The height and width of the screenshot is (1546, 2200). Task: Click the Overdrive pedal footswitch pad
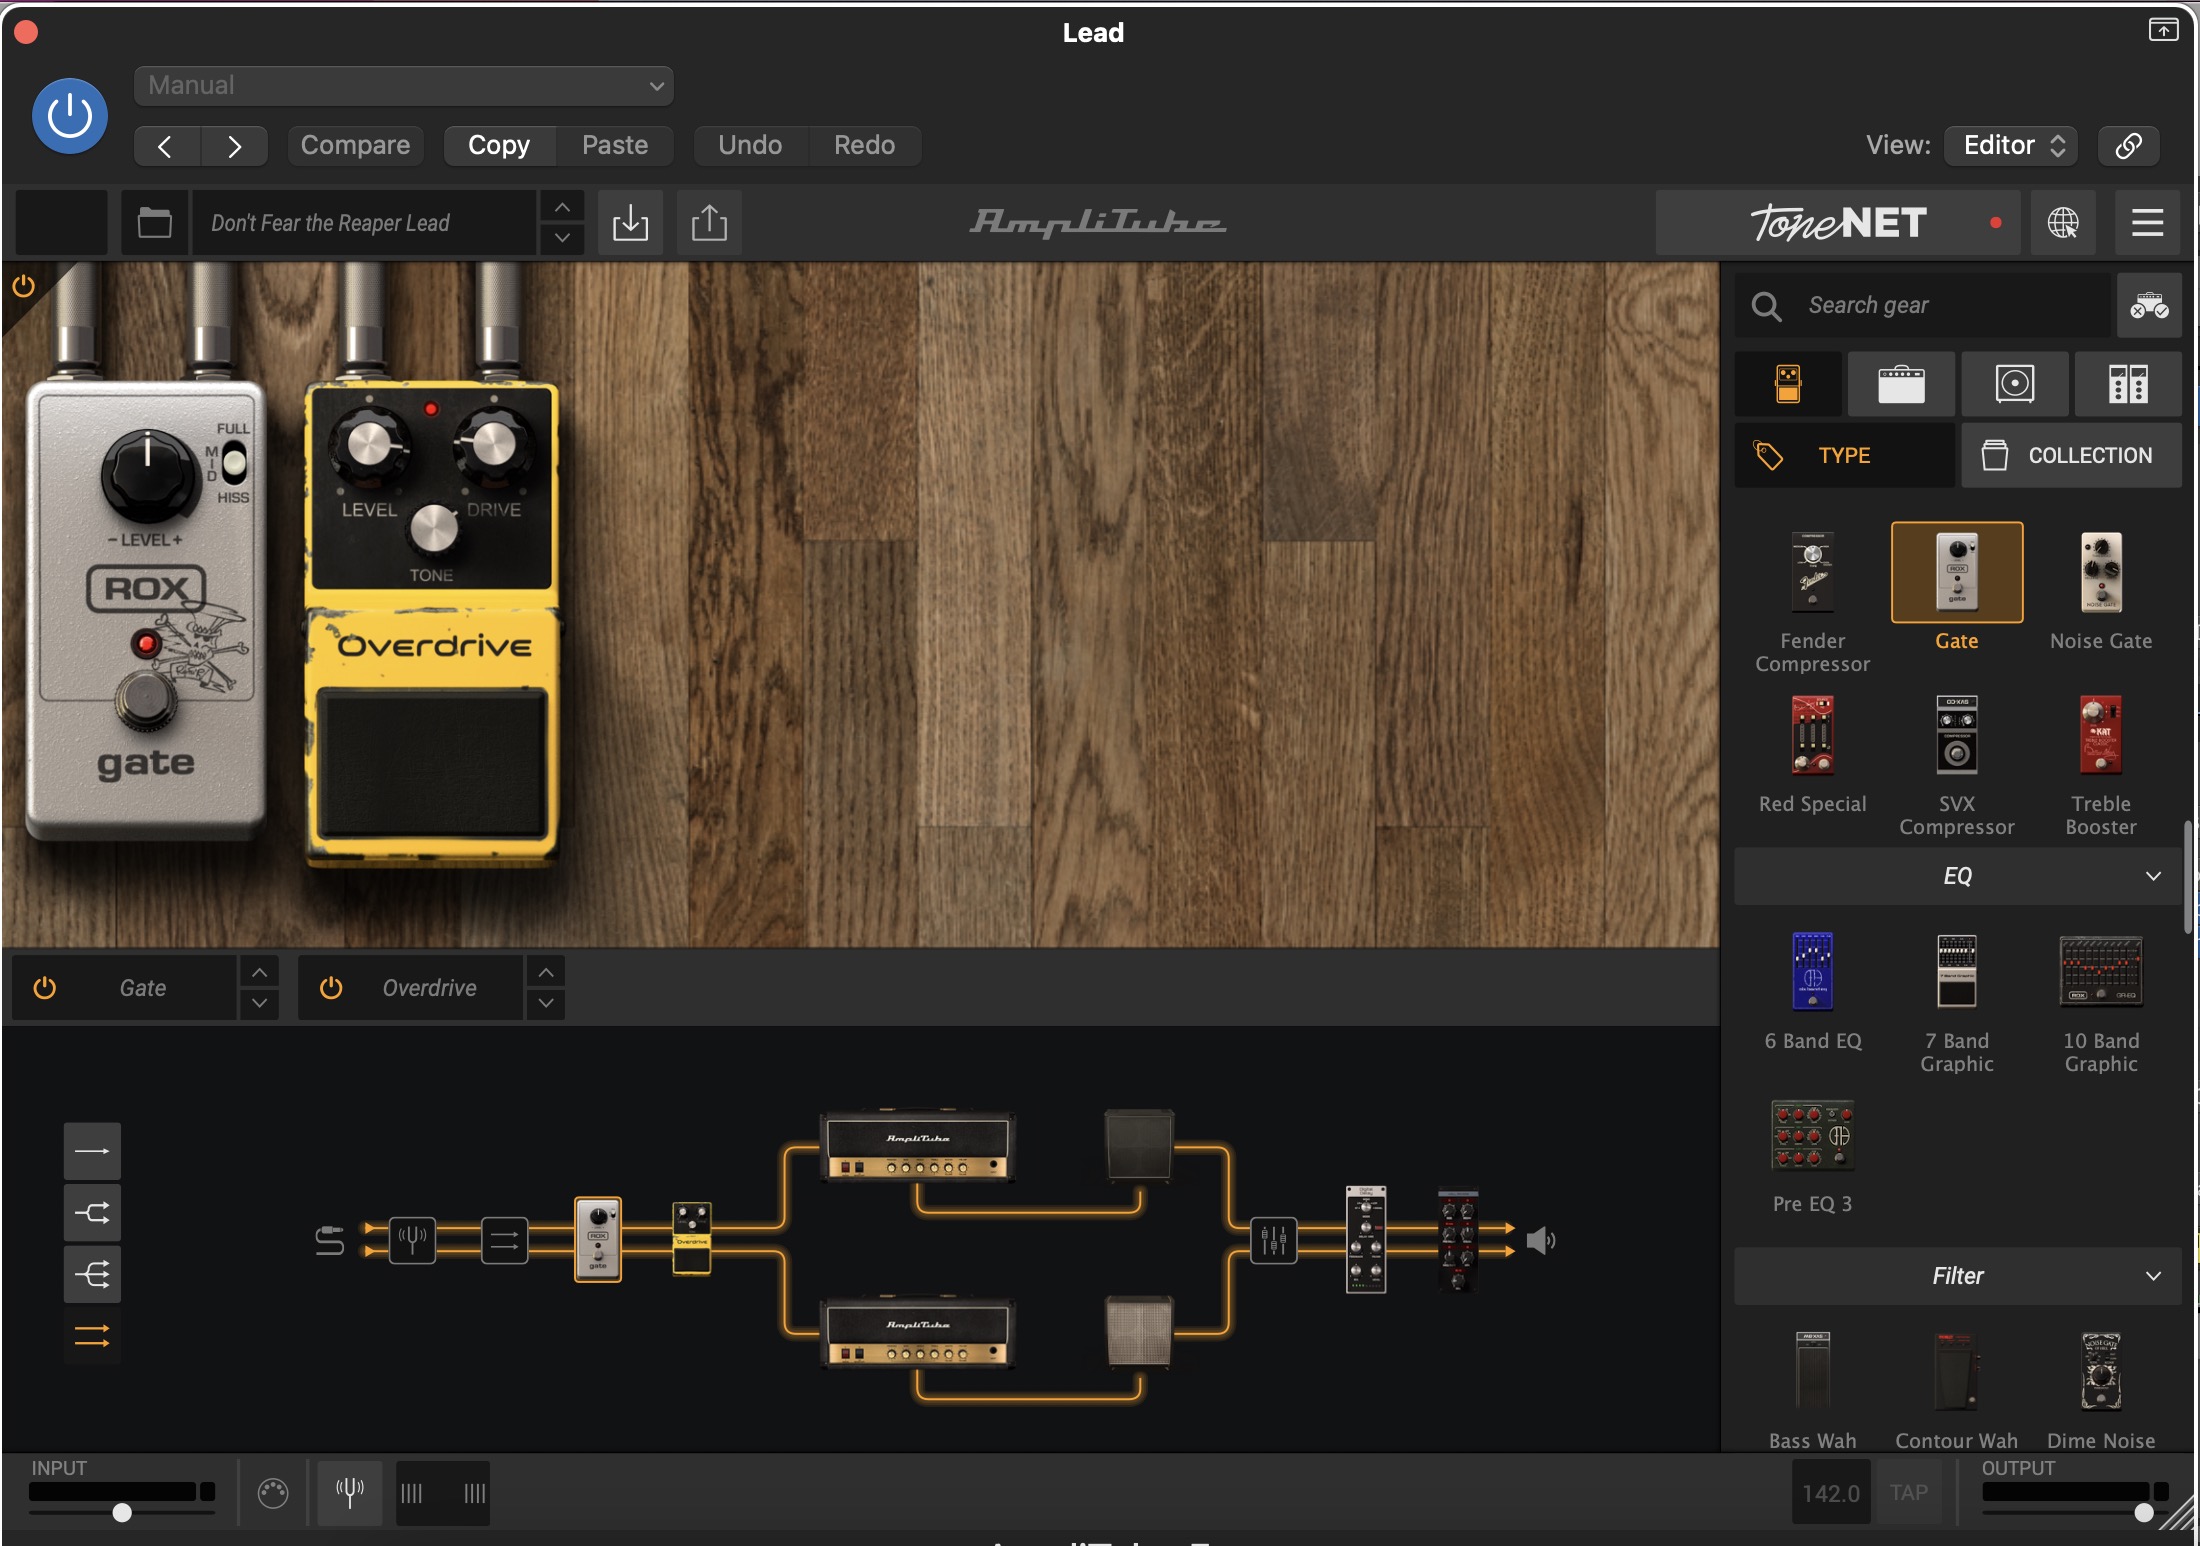click(432, 764)
